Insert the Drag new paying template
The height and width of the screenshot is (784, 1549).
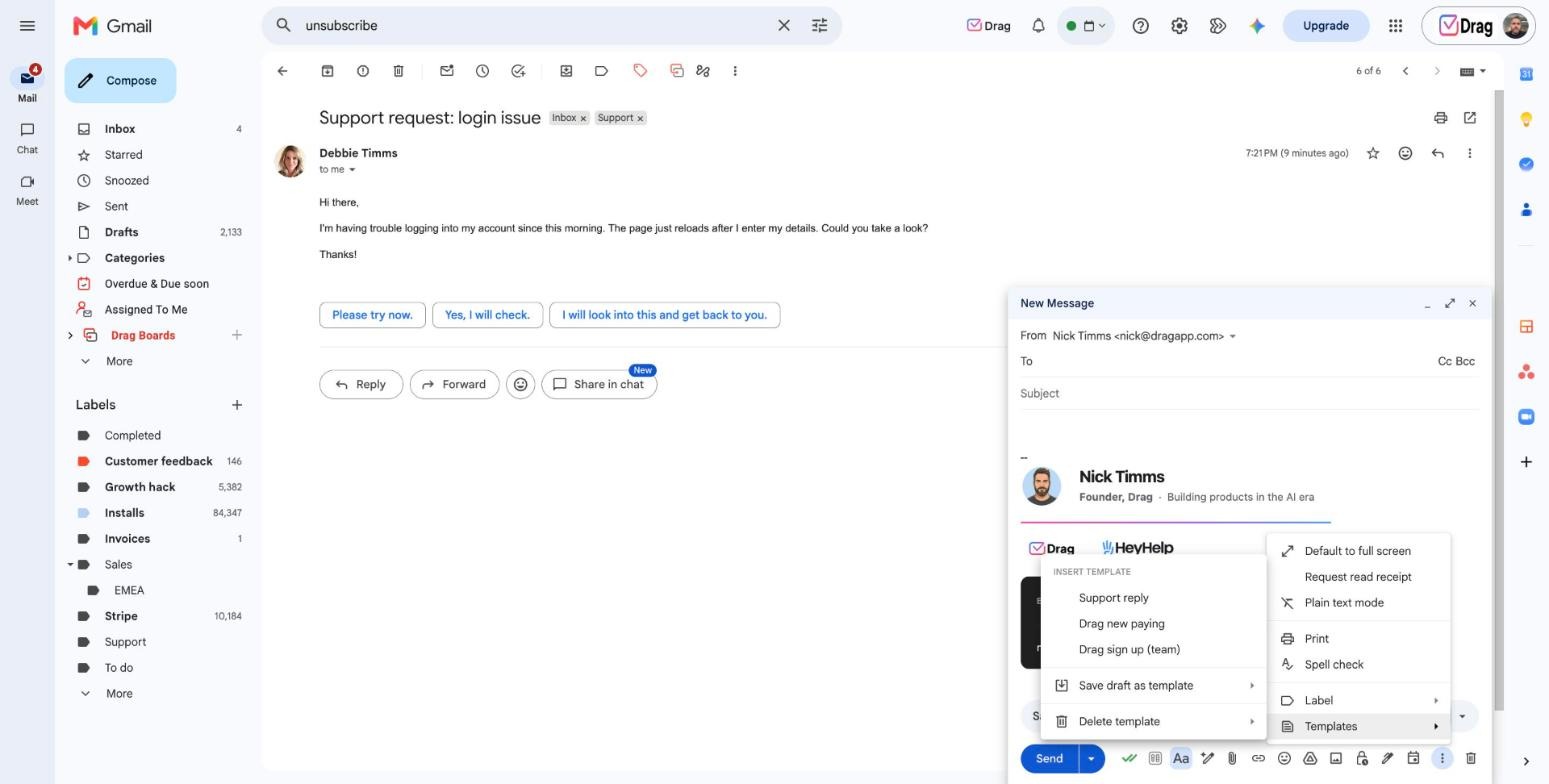(1154, 624)
